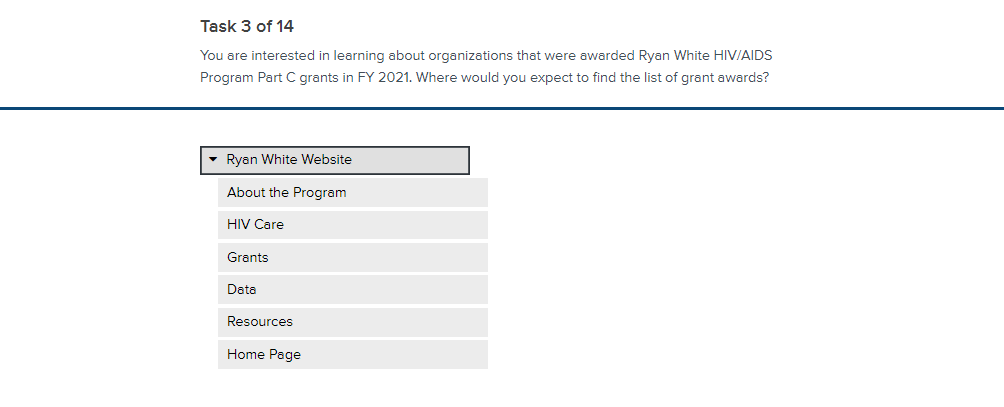Click the Ryan White Website label text
This screenshot has height=407, width=1004.
click(x=289, y=160)
